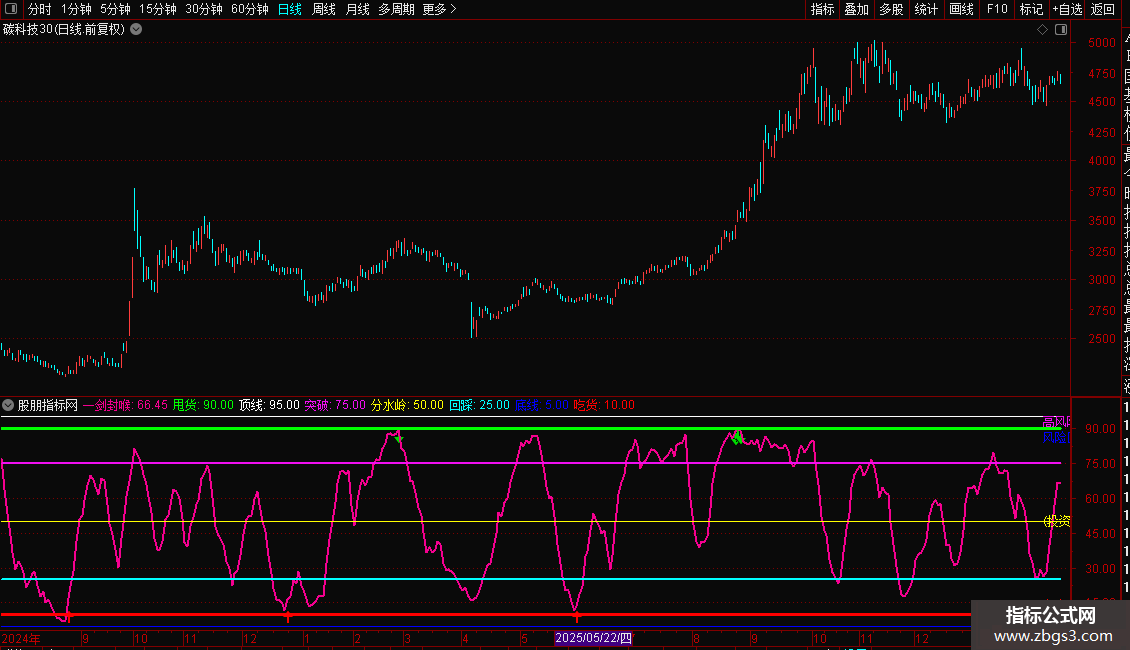1130x650 pixels.
Task: Click the 2500 price axis label
Action: pos(1102,339)
